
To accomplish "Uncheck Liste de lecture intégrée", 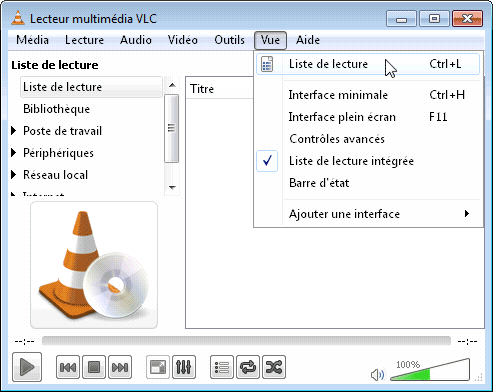I will tap(368, 161).
